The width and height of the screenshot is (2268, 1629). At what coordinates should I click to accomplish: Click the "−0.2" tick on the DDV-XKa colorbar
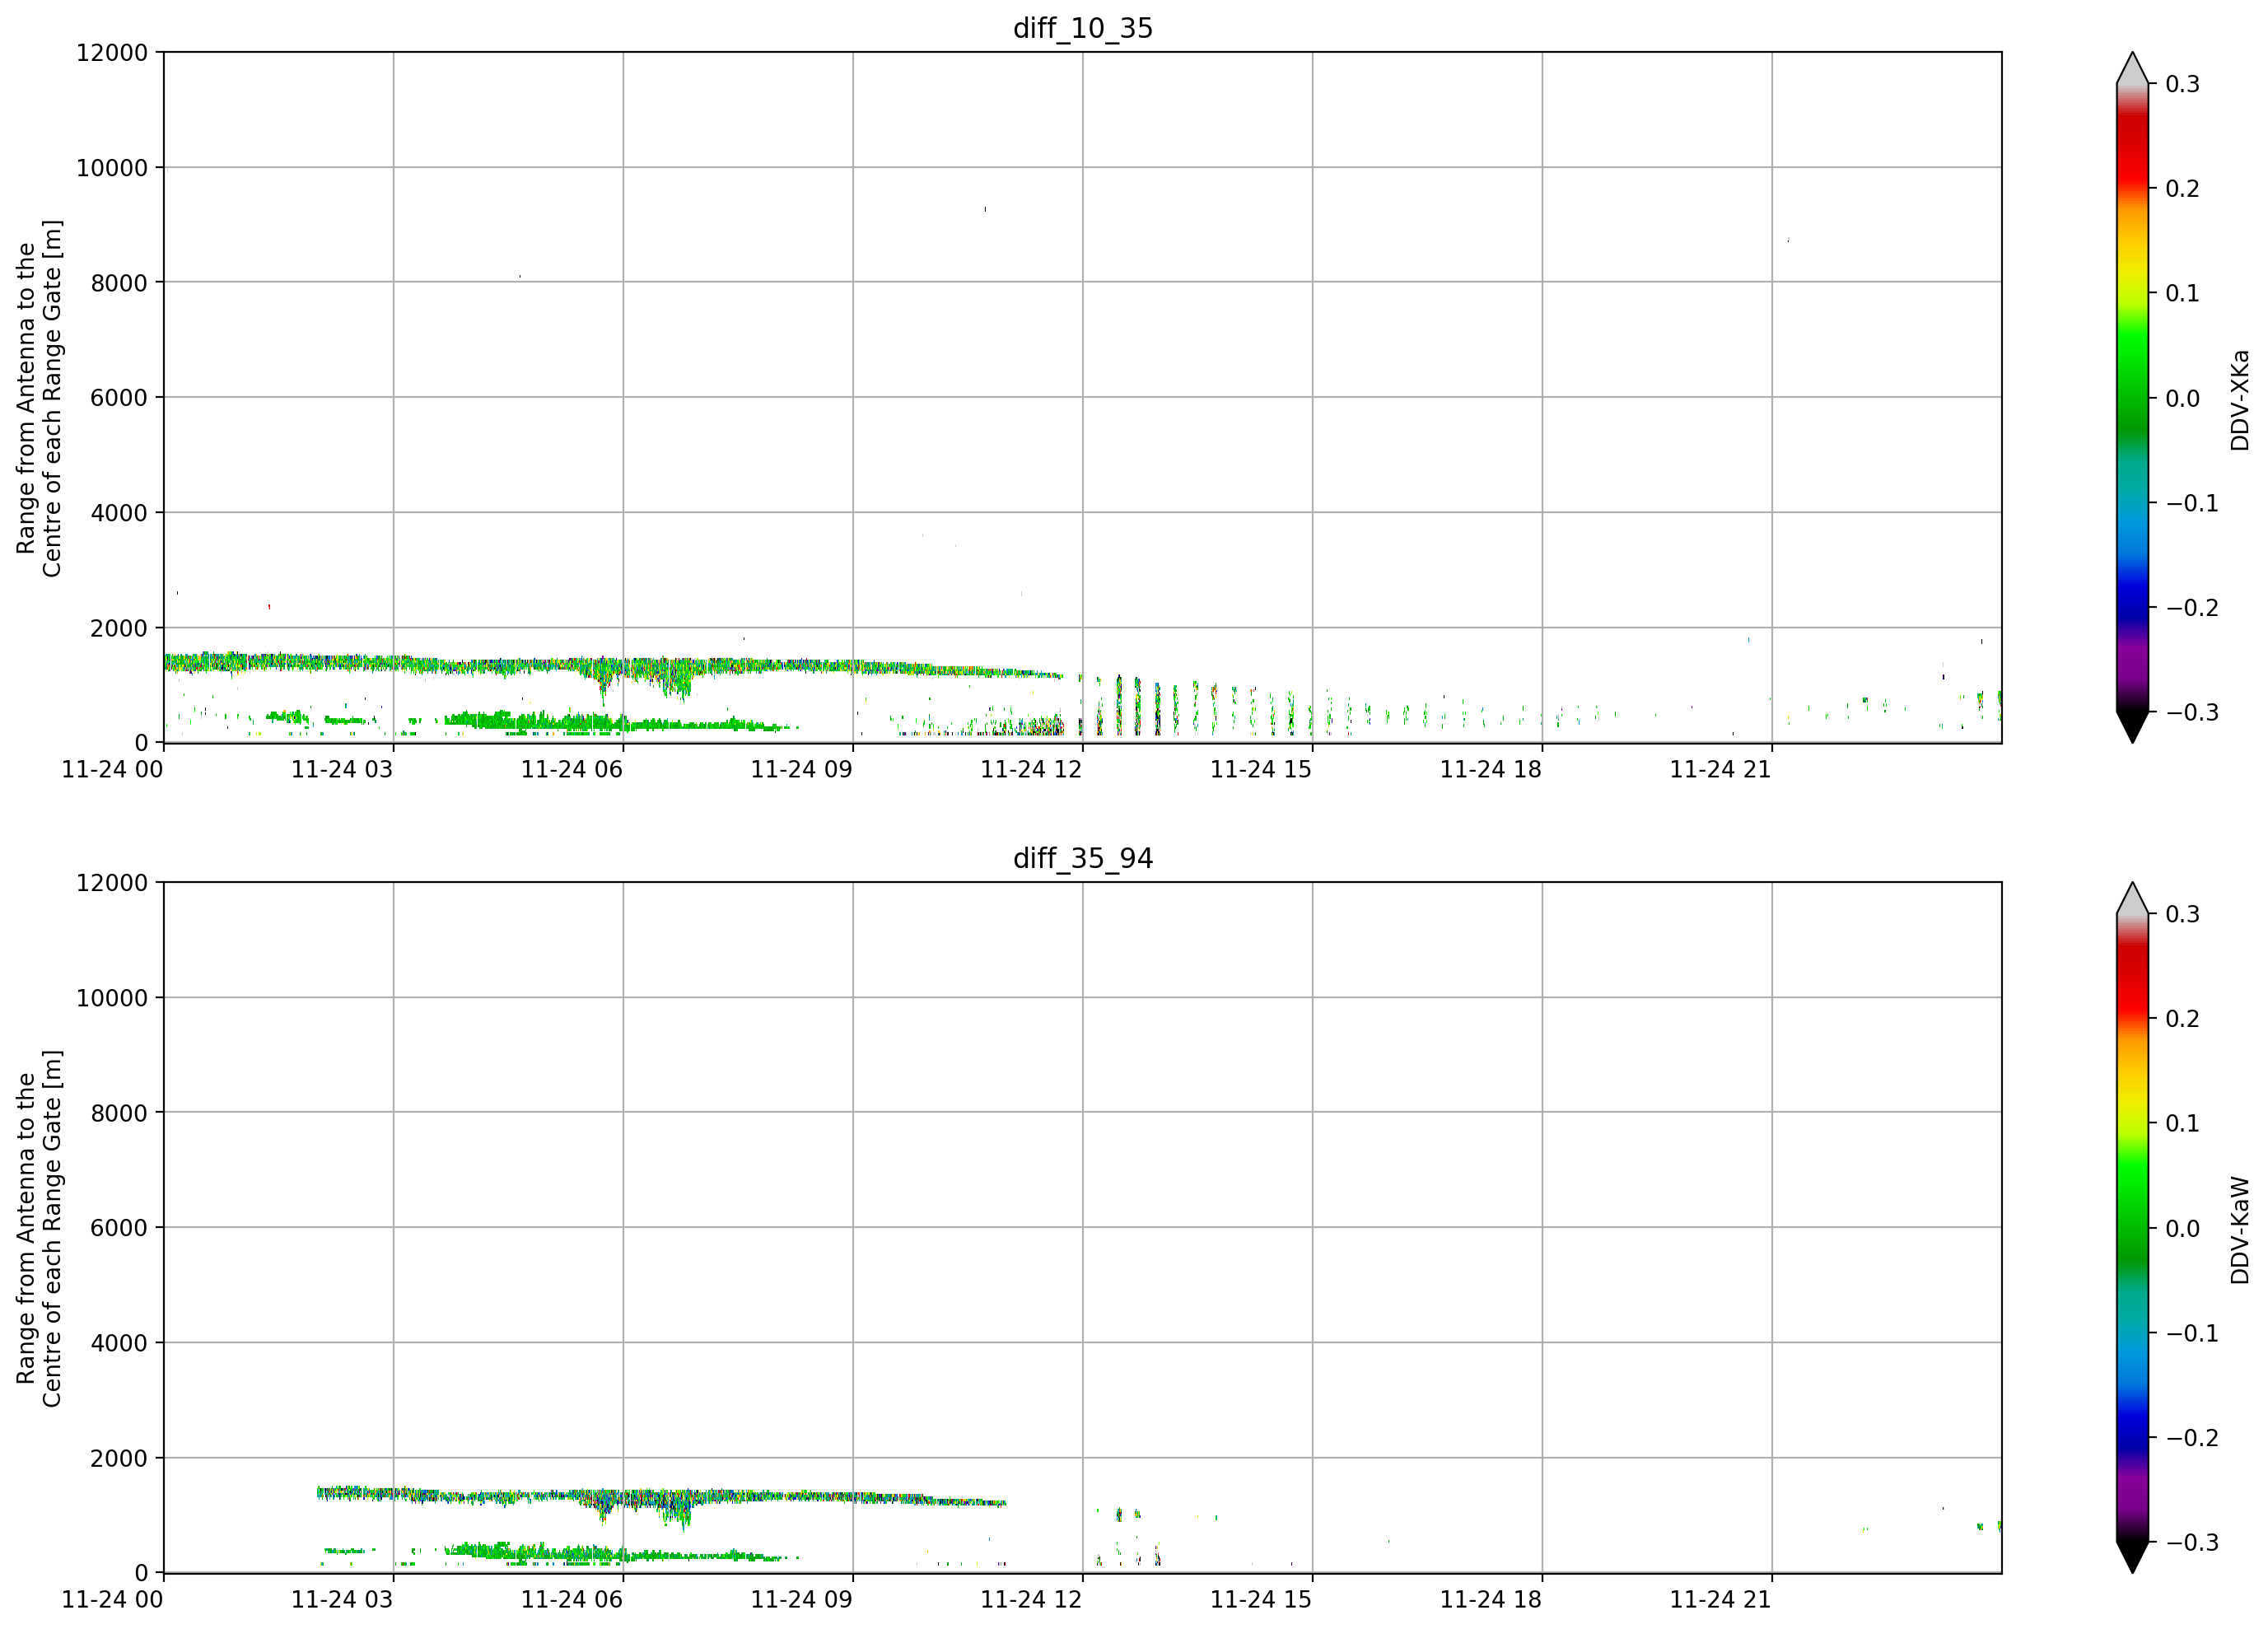(x=2192, y=607)
